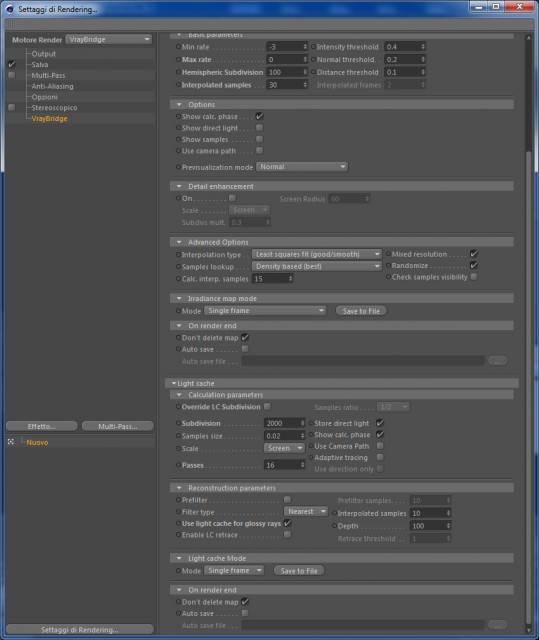Select the Nuovo render setting
Image resolution: width=539 pixels, height=640 pixels.
click(37, 442)
